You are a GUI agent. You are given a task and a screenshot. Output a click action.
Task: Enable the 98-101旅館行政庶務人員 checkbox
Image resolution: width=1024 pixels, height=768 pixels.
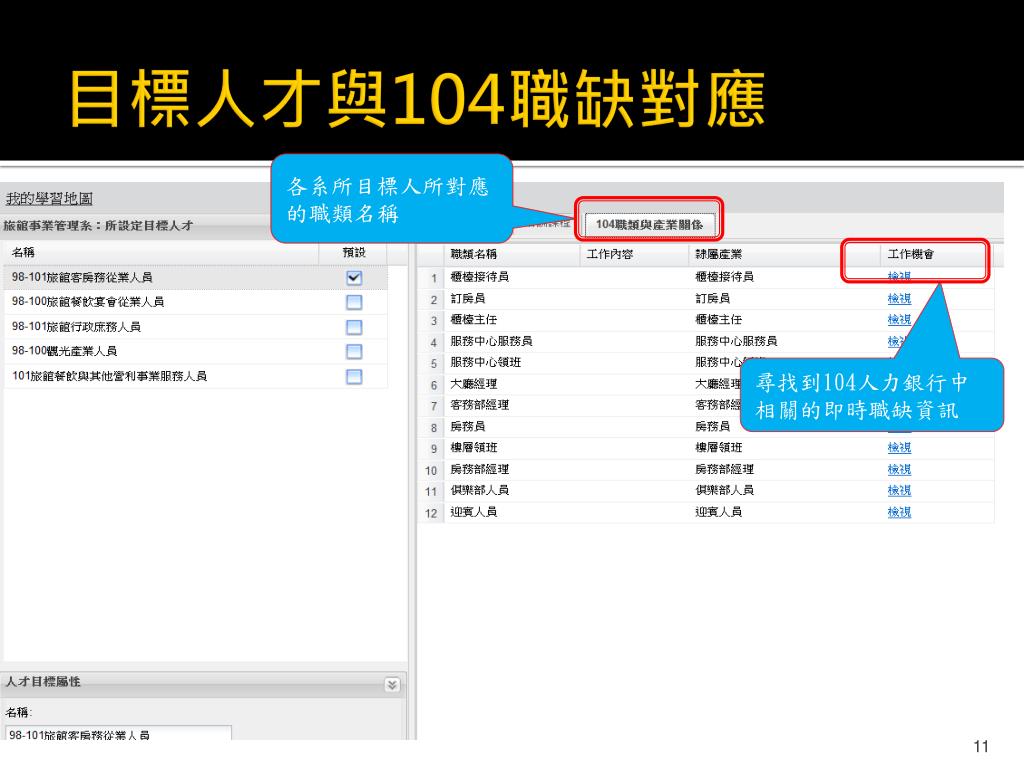[354, 327]
